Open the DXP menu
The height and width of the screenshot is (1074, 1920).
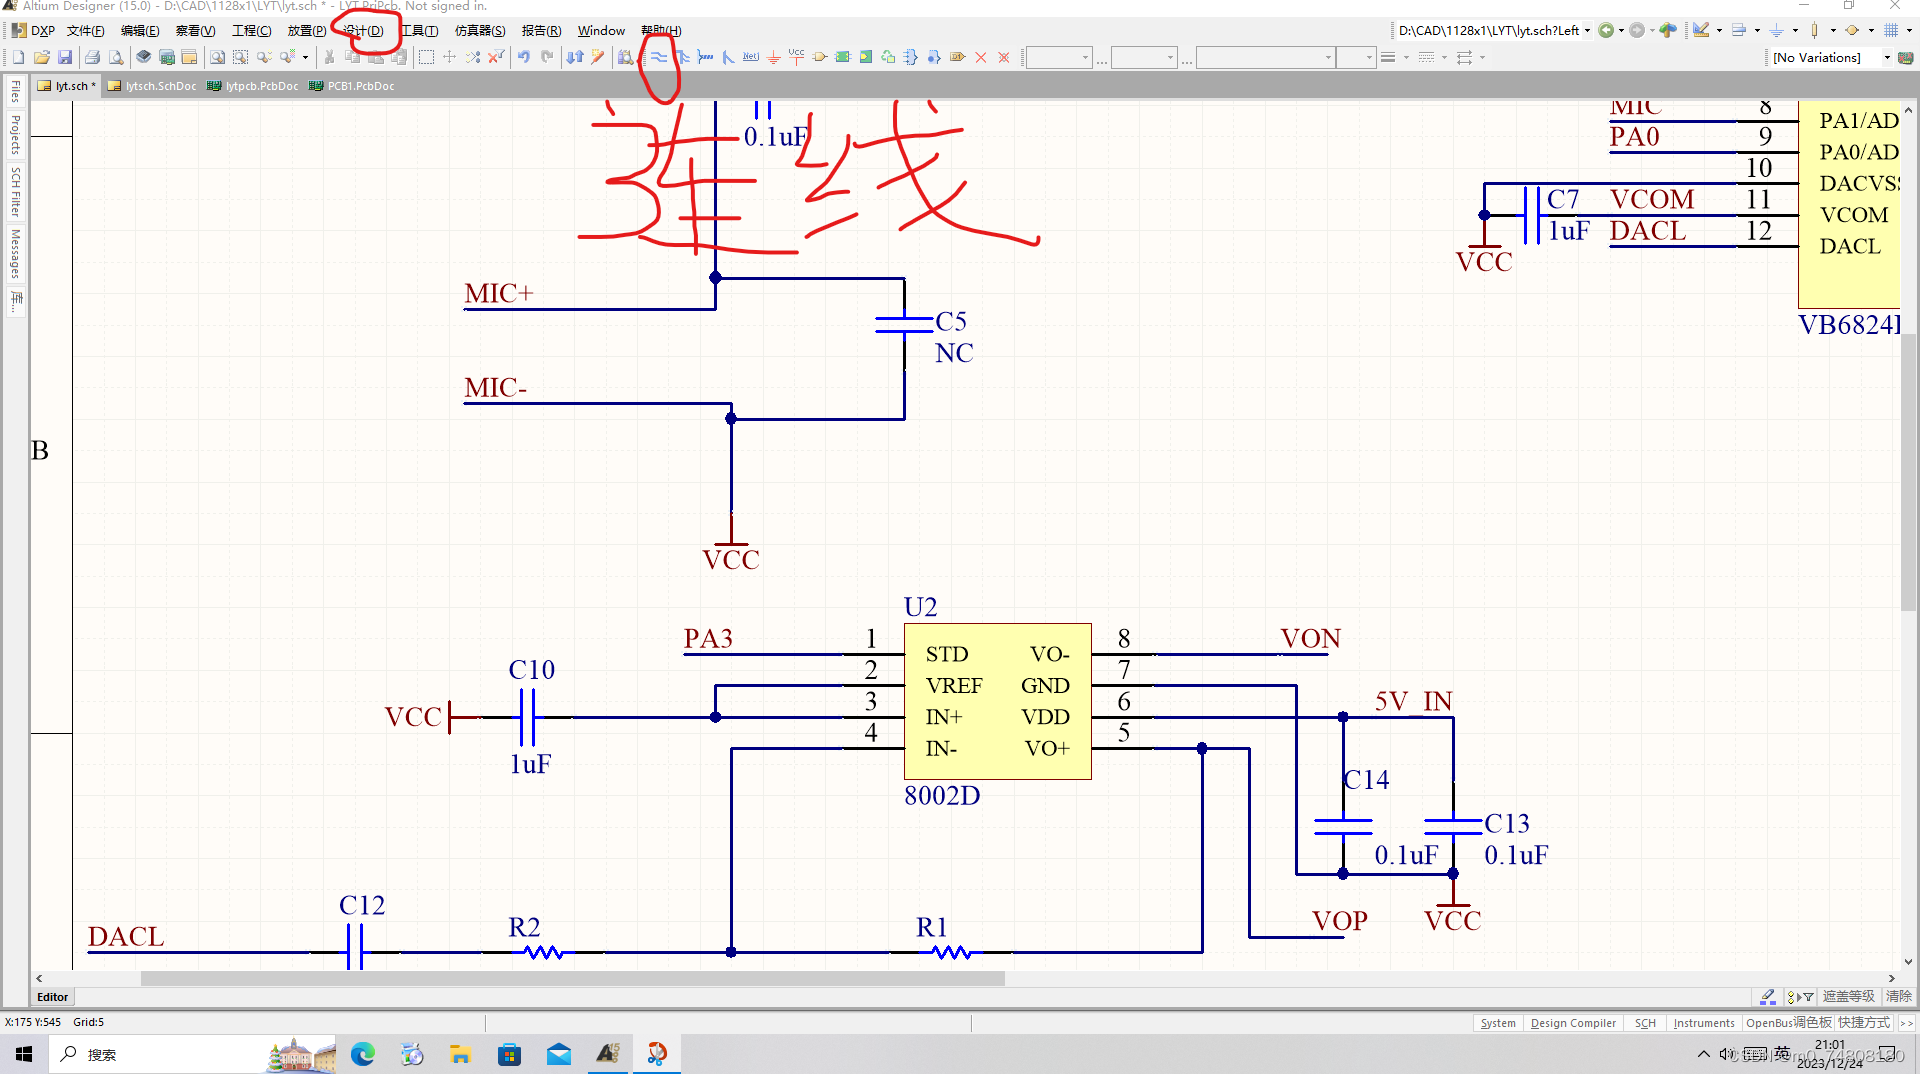click(x=33, y=30)
